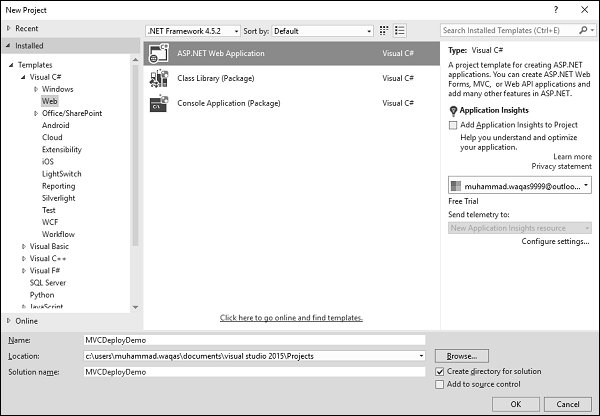Image resolution: width=600 pixels, height=416 pixels.
Task: Select the Web template category
Action: 50,101
